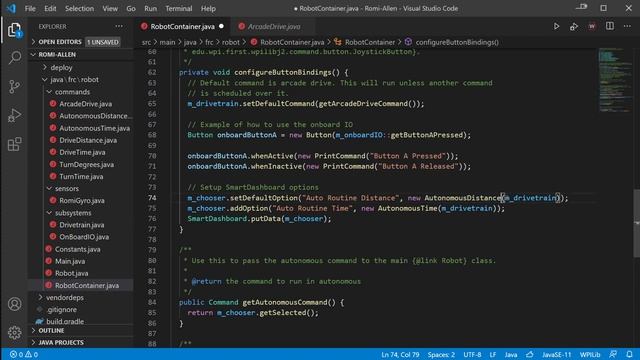Open Source Control view
This screenshot has height=360, width=640.
[x=14, y=86]
